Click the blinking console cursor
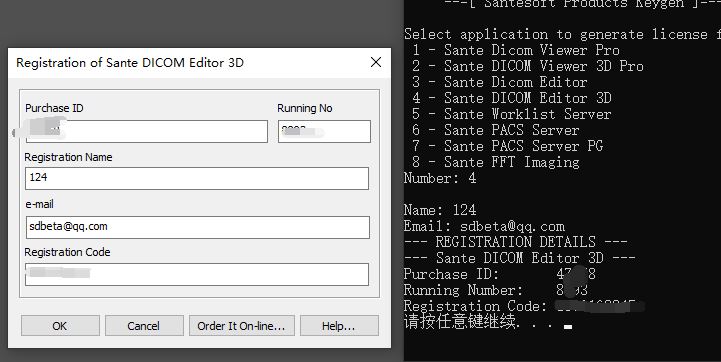This screenshot has width=721, height=362. tap(568, 328)
